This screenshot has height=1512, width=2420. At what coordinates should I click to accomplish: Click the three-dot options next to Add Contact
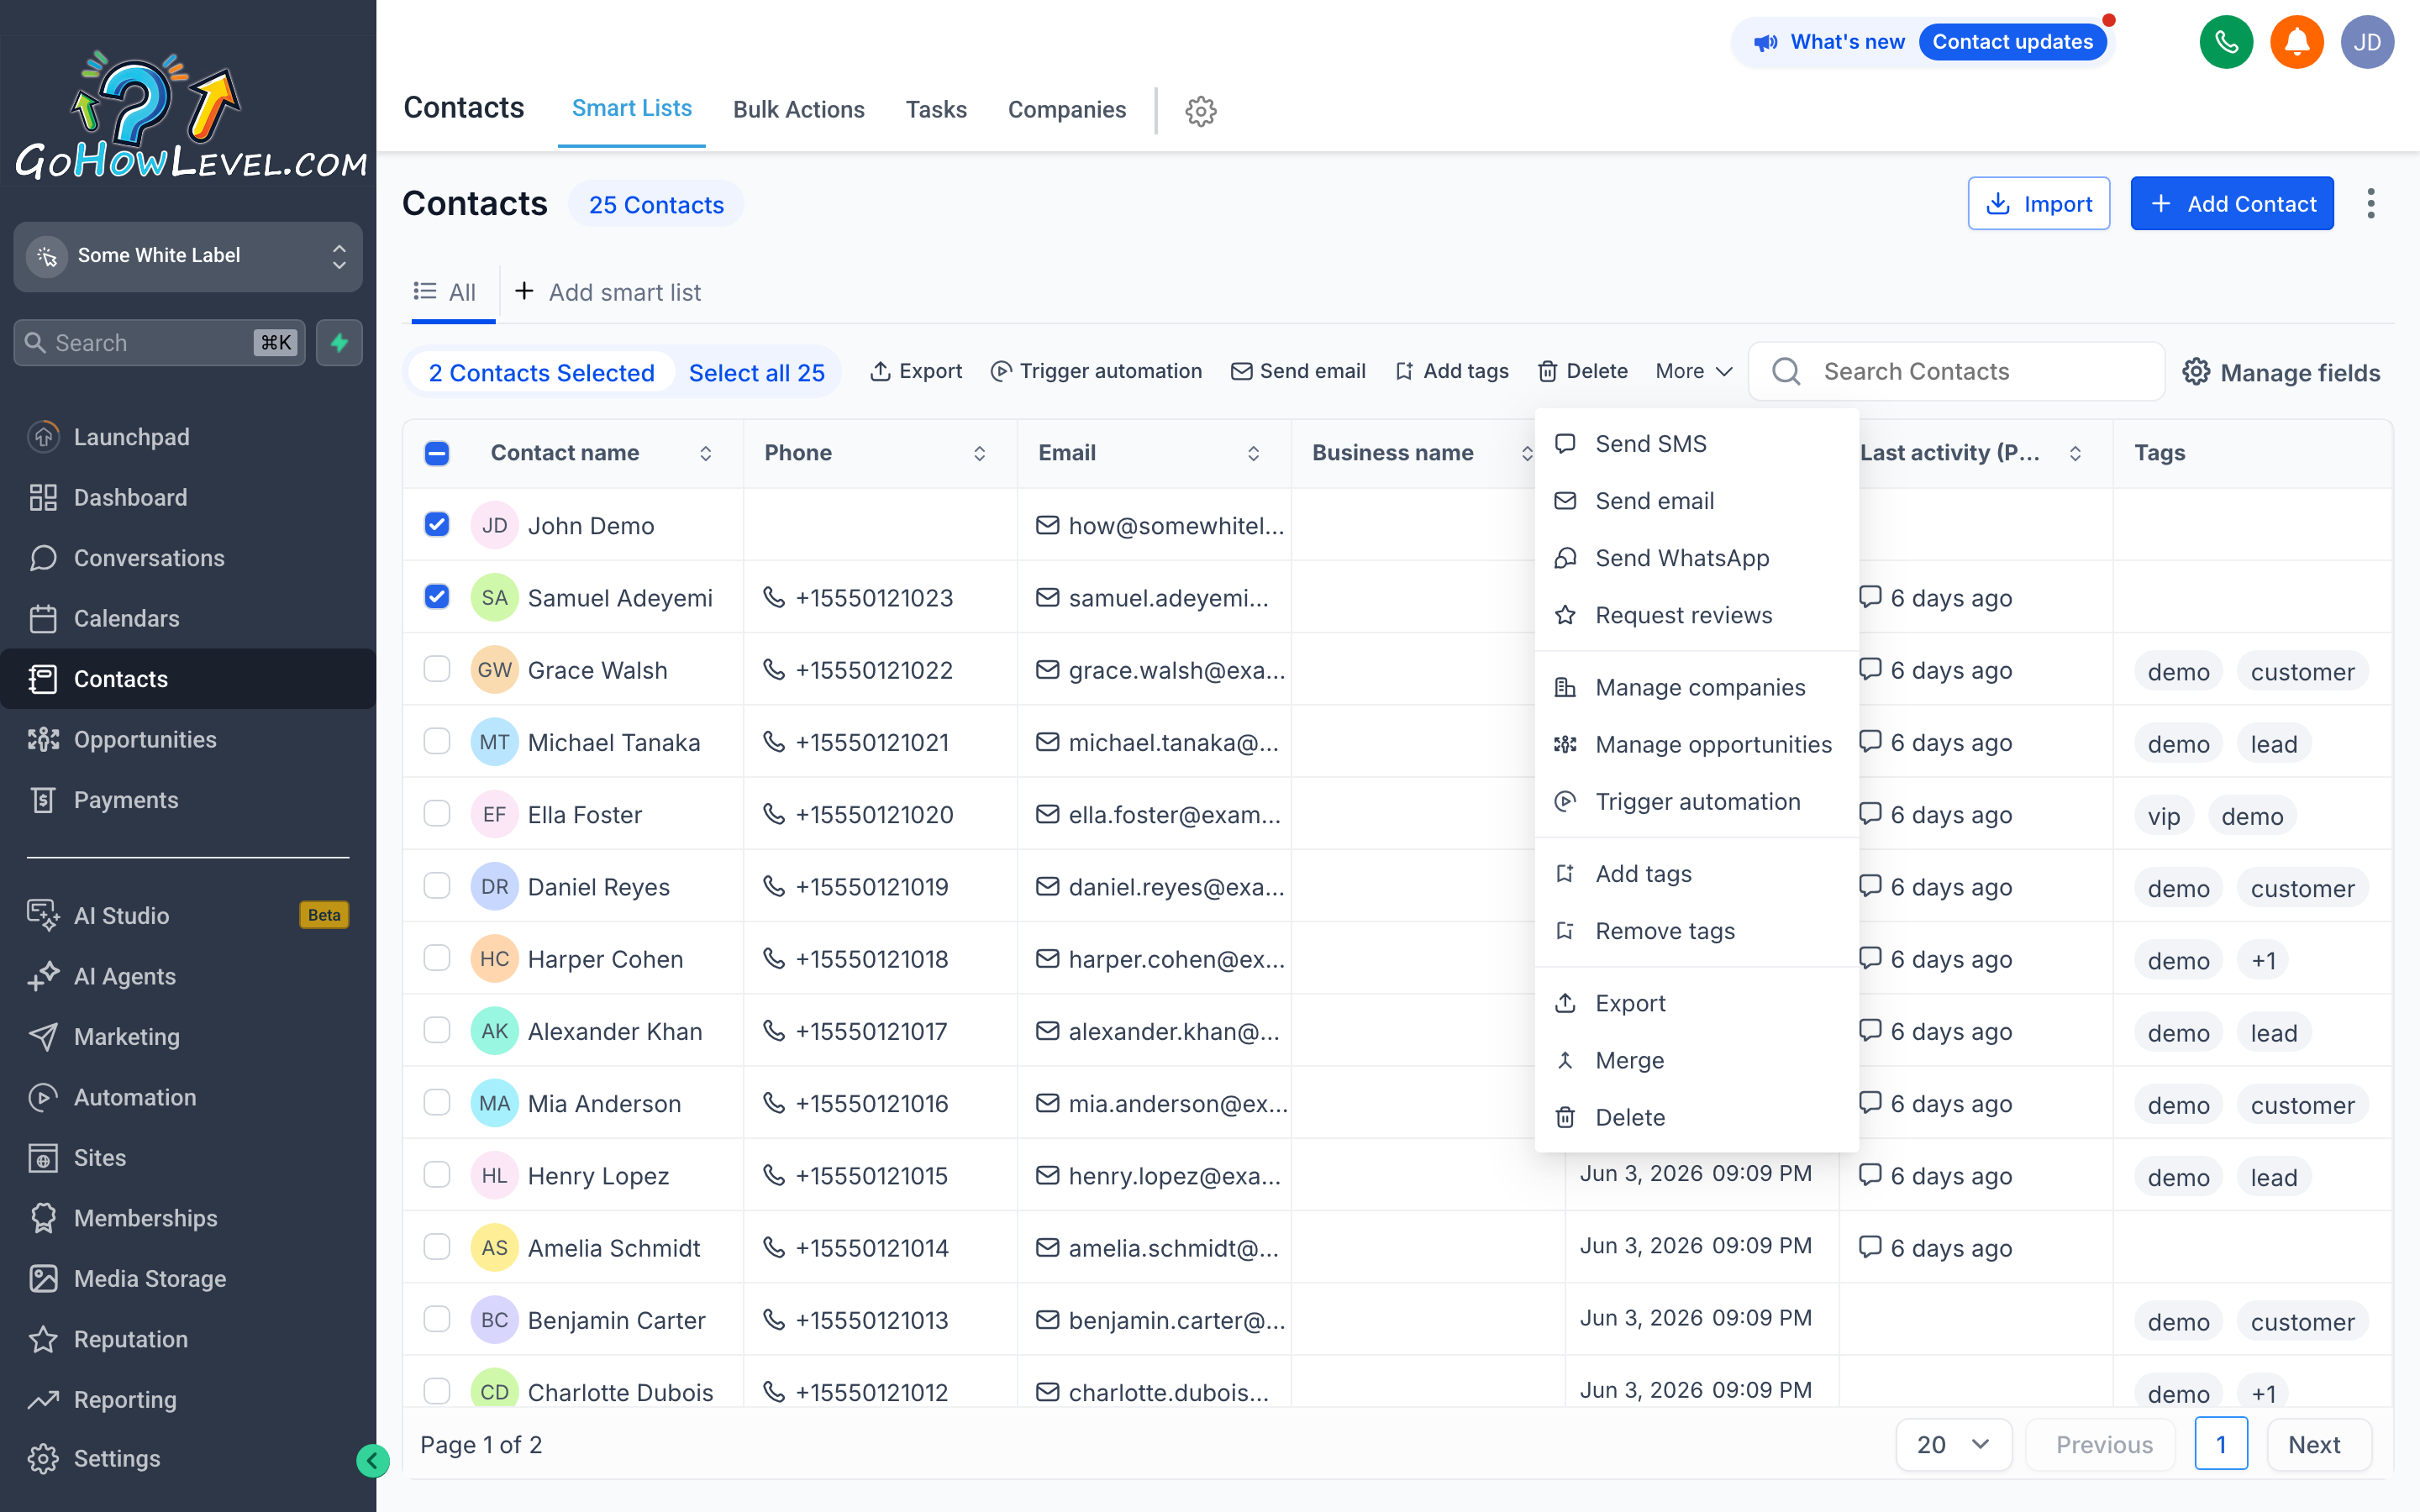coord(2371,204)
